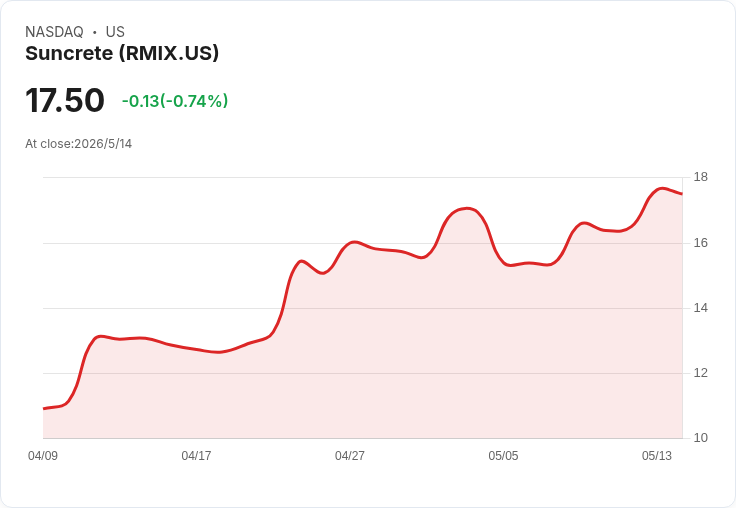This screenshot has height=508, width=736.
Task: Click the 05/13 date axis label
Action: click(x=657, y=456)
